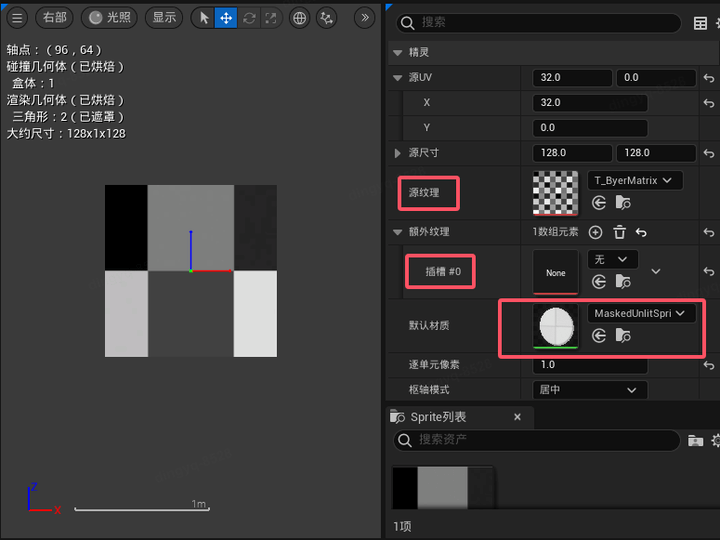
Task: Toggle world coordinate space globe icon
Action: pos(299,18)
